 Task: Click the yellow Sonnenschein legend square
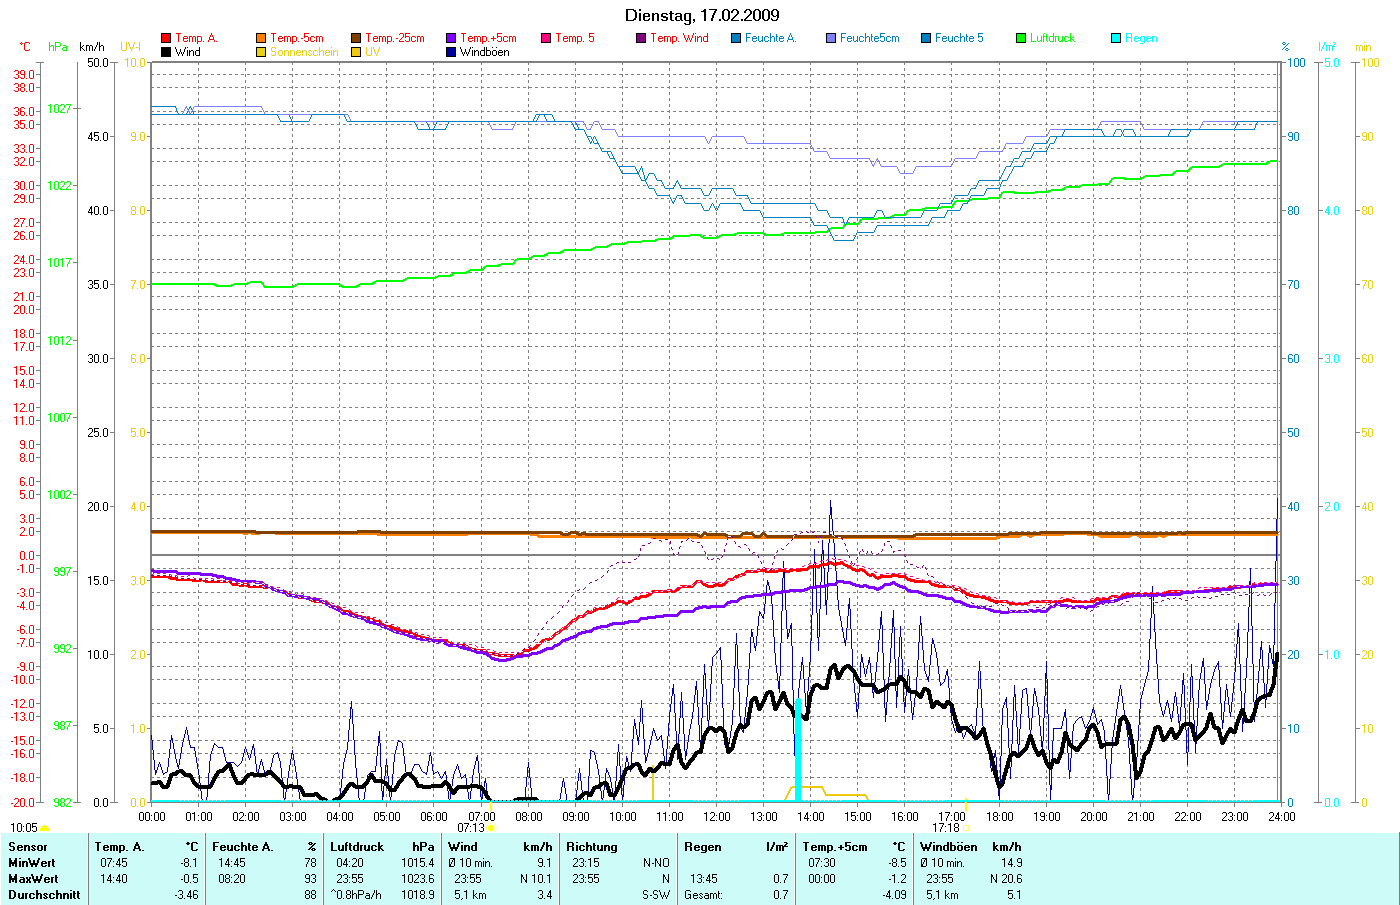(261, 52)
